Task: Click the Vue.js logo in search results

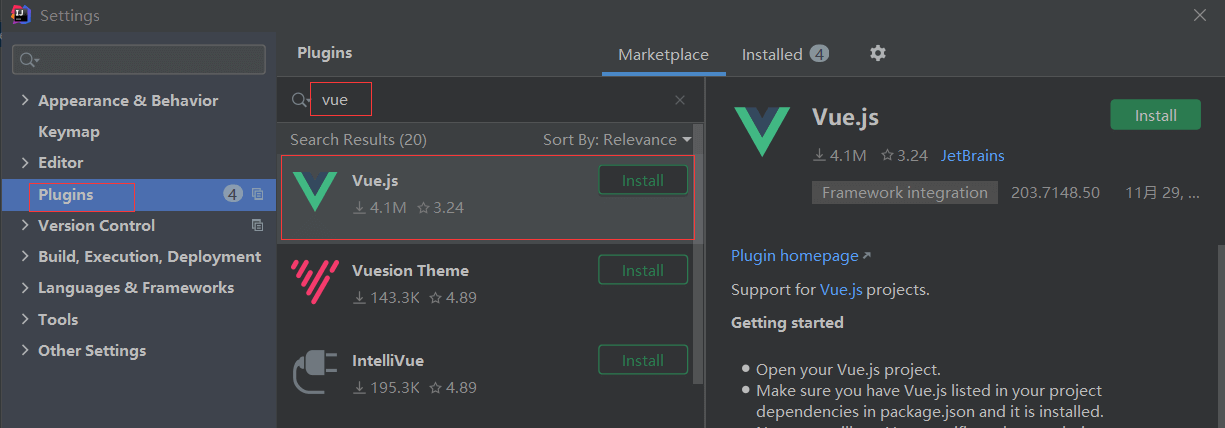Action: point(314,193)
